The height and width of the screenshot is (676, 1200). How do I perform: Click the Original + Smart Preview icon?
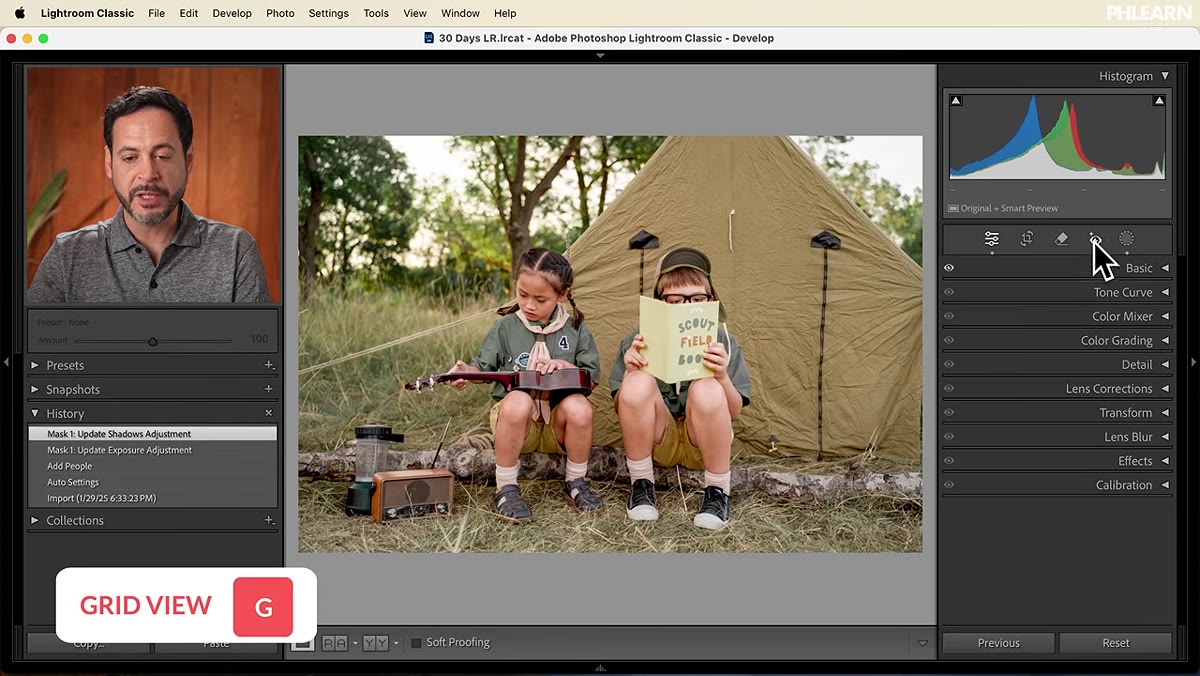pos(954,208)
